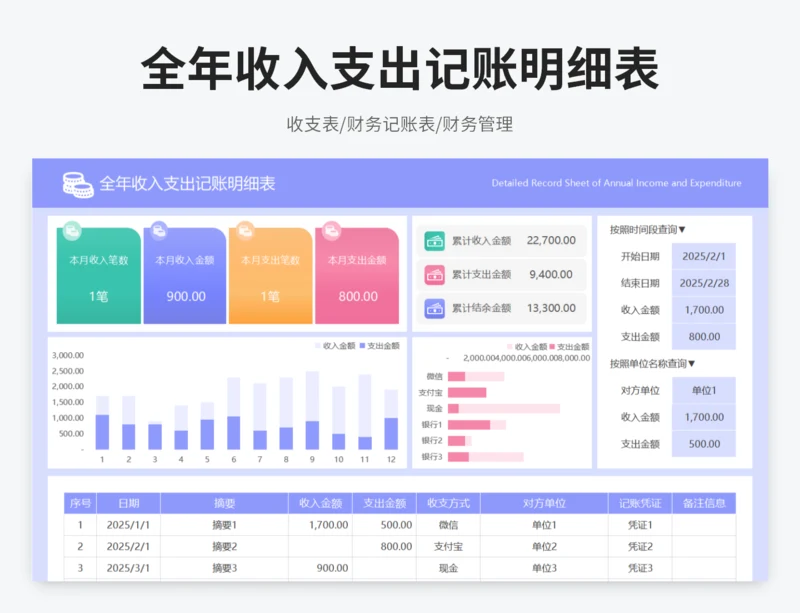Screen dimensions: 800x613
Task: Select the 900.00 cell in row 3
Action: click(320, 568)
